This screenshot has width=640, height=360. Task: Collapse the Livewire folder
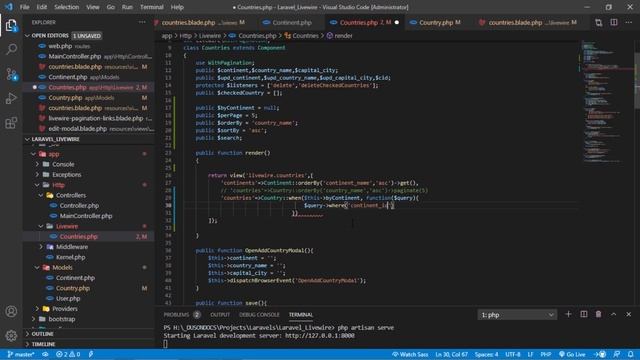(41, 226)
